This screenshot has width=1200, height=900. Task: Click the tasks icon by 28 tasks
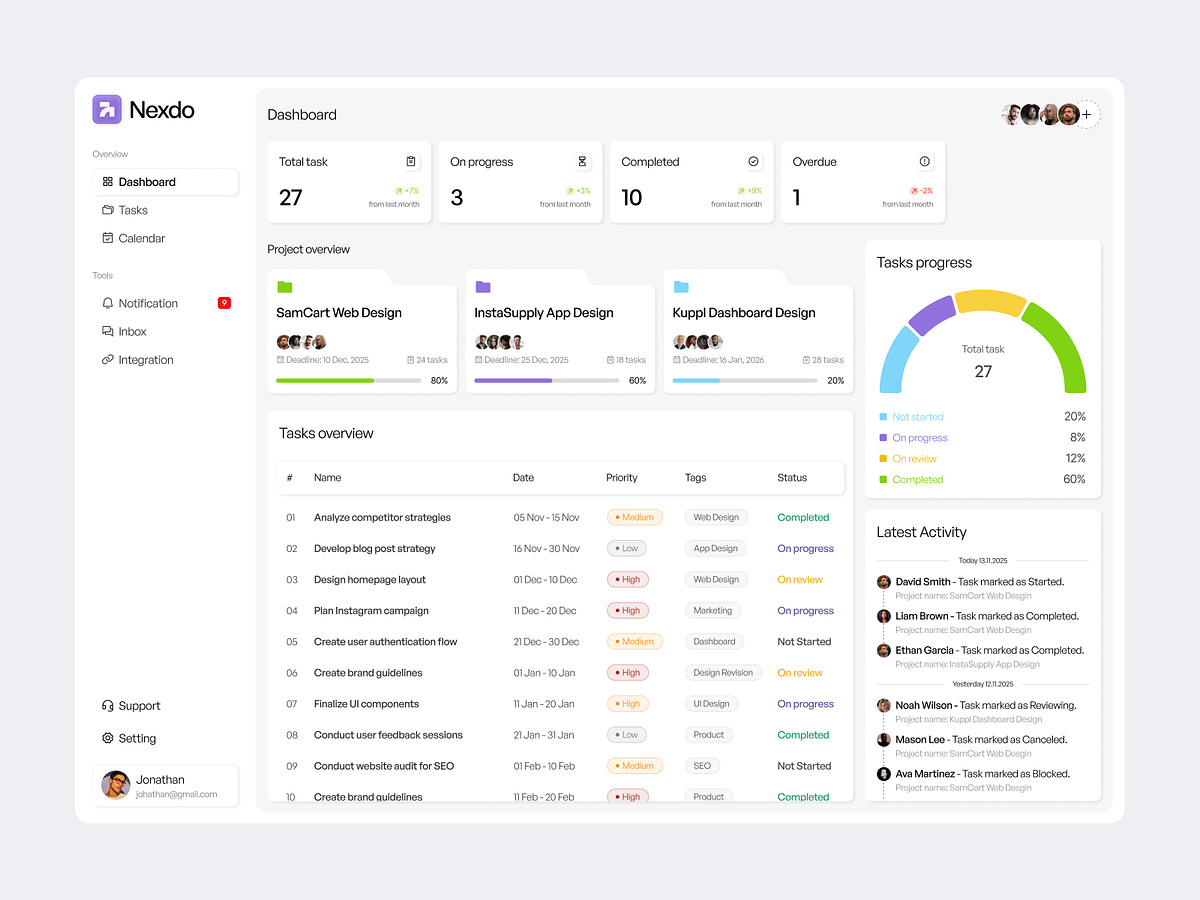807,360
